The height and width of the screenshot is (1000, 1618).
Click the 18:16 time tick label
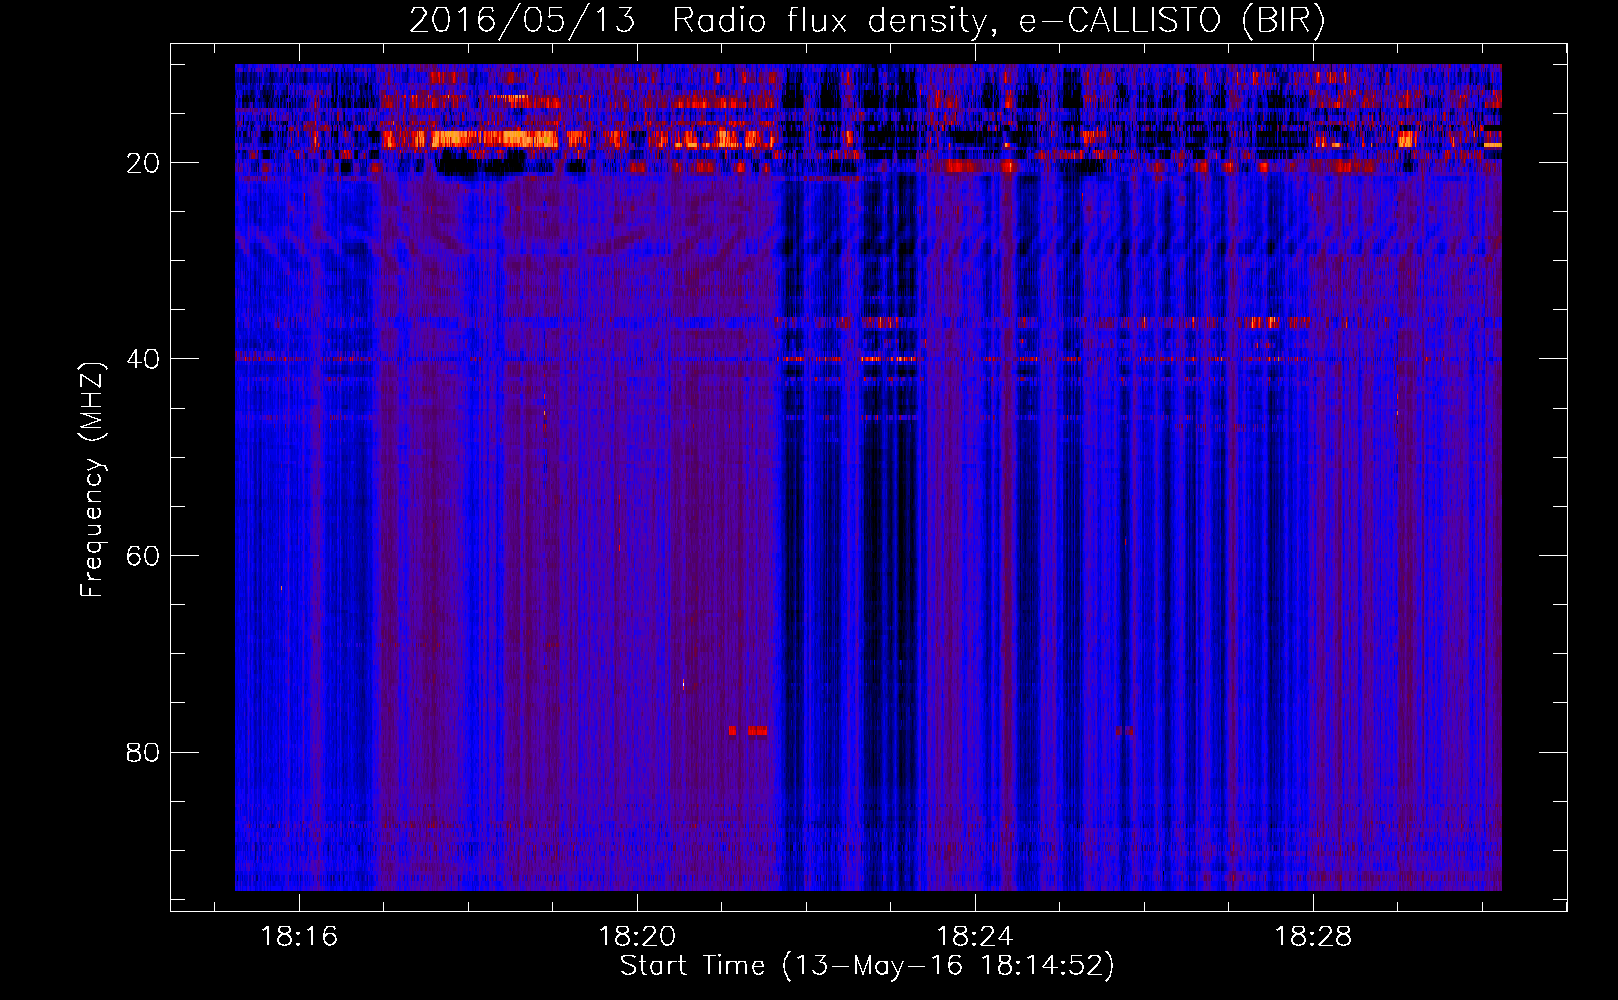click(299, 937)
